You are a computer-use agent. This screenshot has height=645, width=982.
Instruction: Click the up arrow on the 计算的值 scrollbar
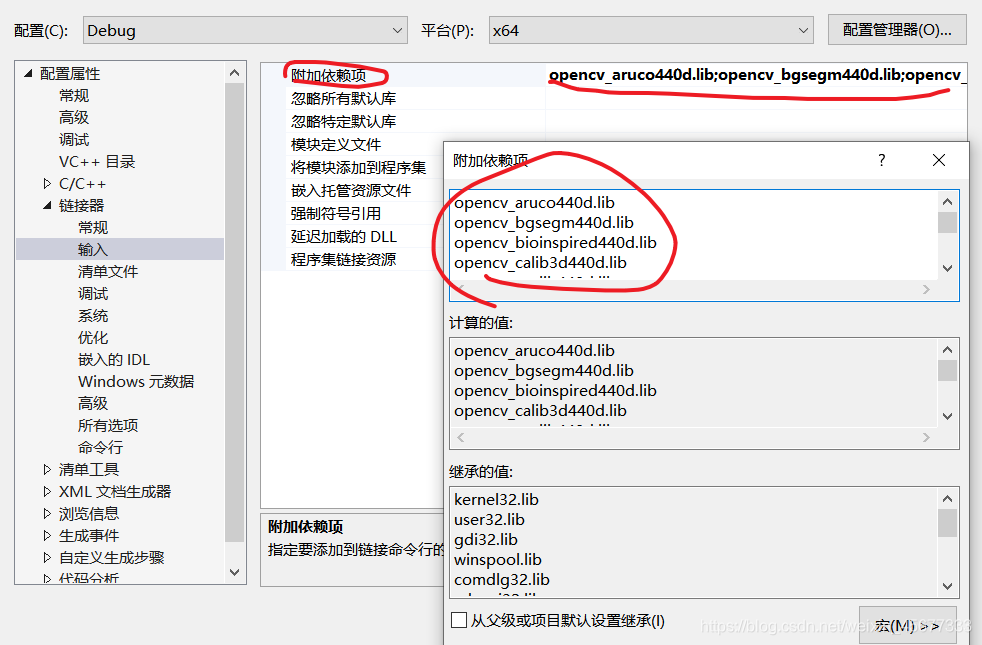point(947,348)
